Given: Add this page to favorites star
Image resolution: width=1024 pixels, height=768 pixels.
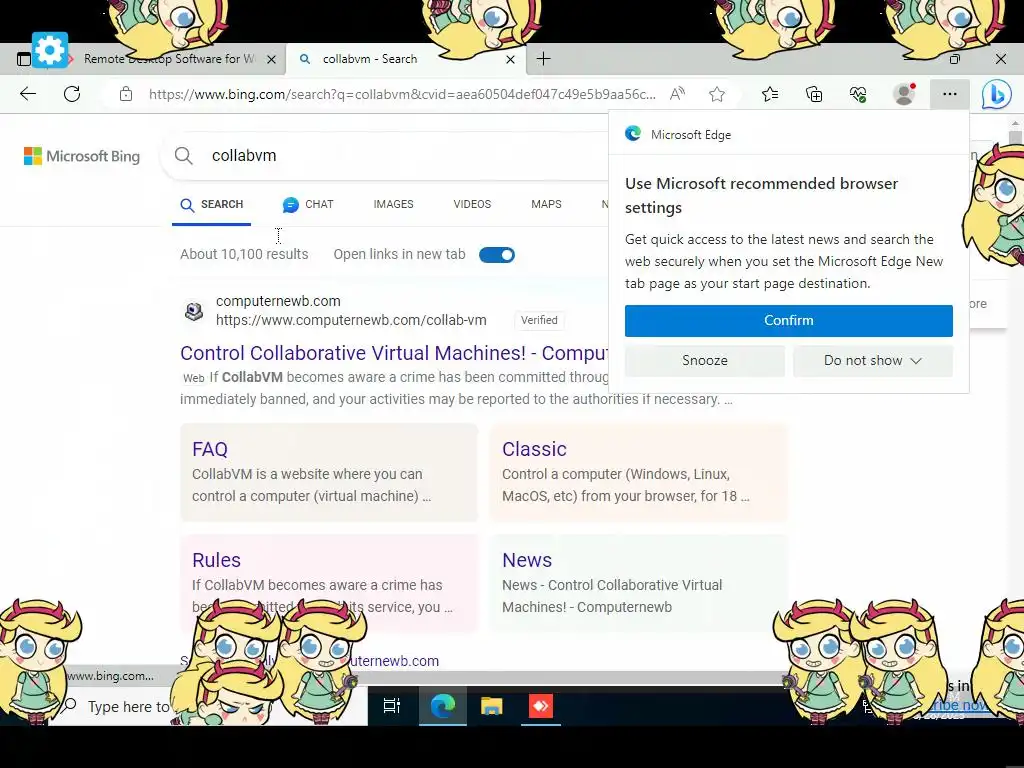Looking at the screenshot, I should (x=717, y=95).
